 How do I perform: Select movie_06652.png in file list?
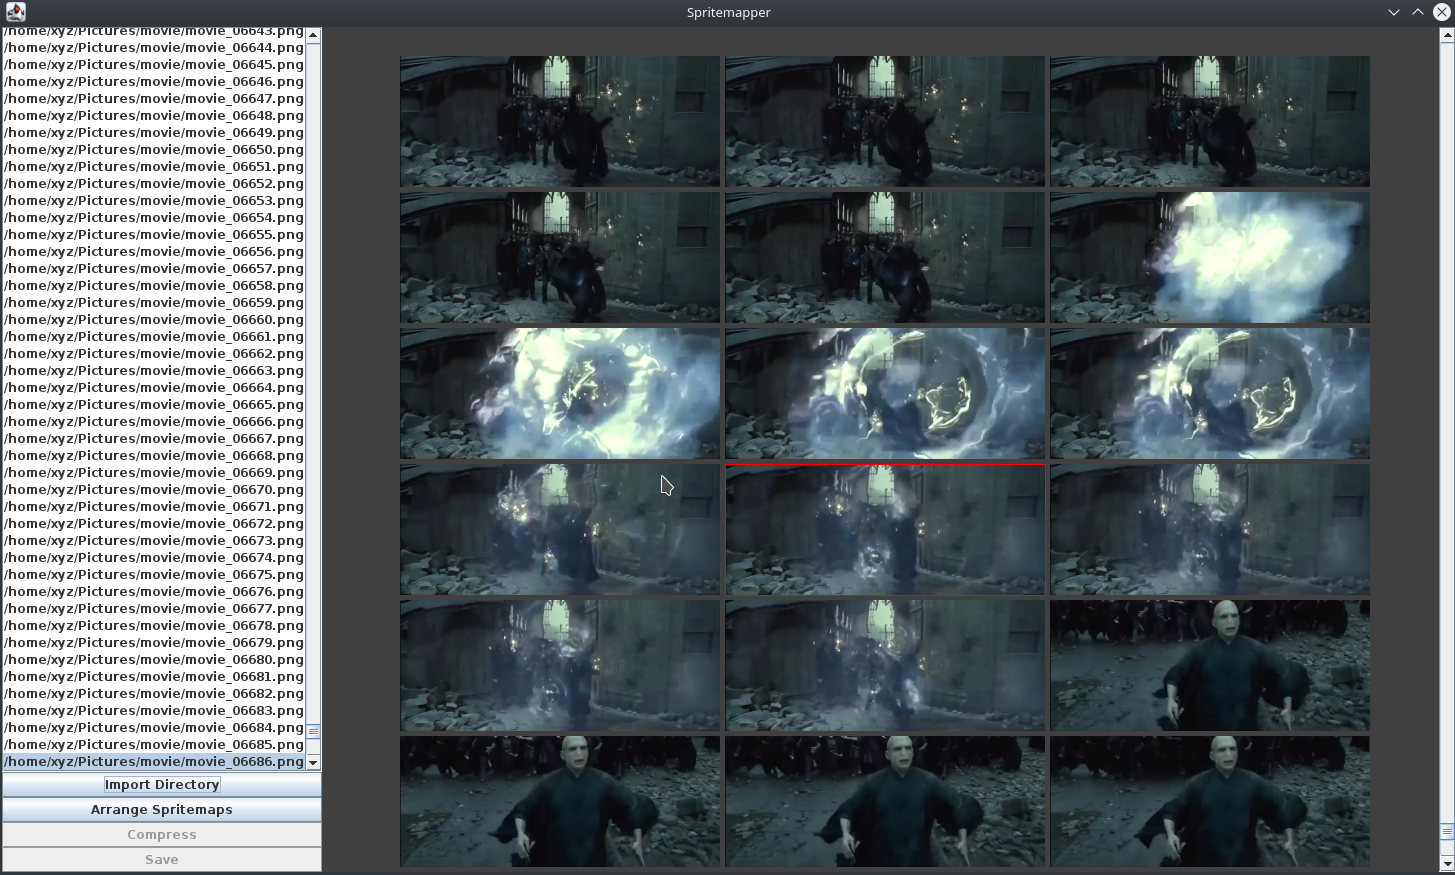coord(154,183)
